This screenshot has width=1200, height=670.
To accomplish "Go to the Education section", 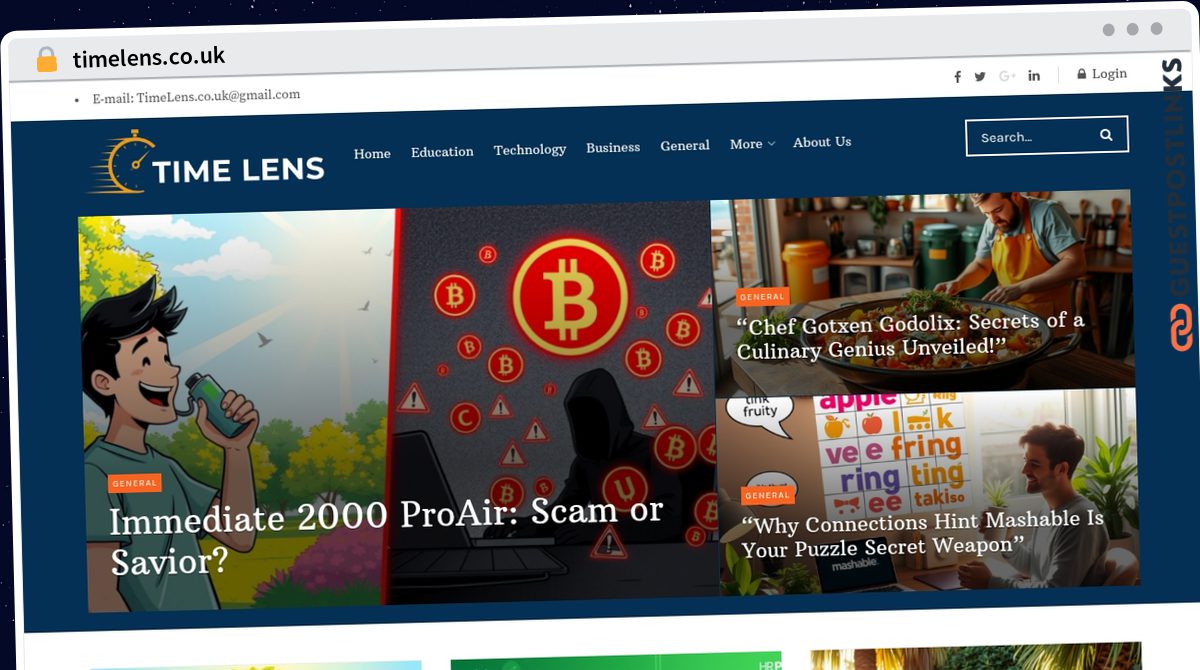I will (x=442, y=152).
